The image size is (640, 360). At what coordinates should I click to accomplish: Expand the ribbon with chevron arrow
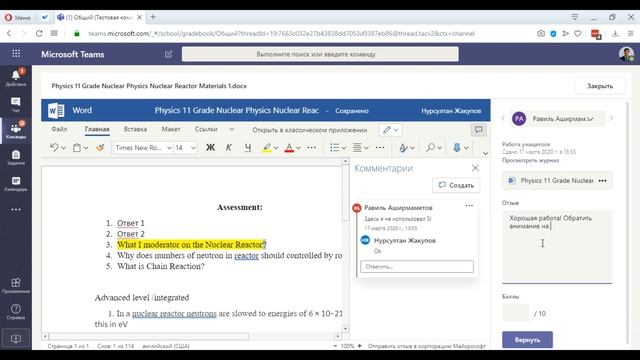pyautogui.click(x=485, y=153)
